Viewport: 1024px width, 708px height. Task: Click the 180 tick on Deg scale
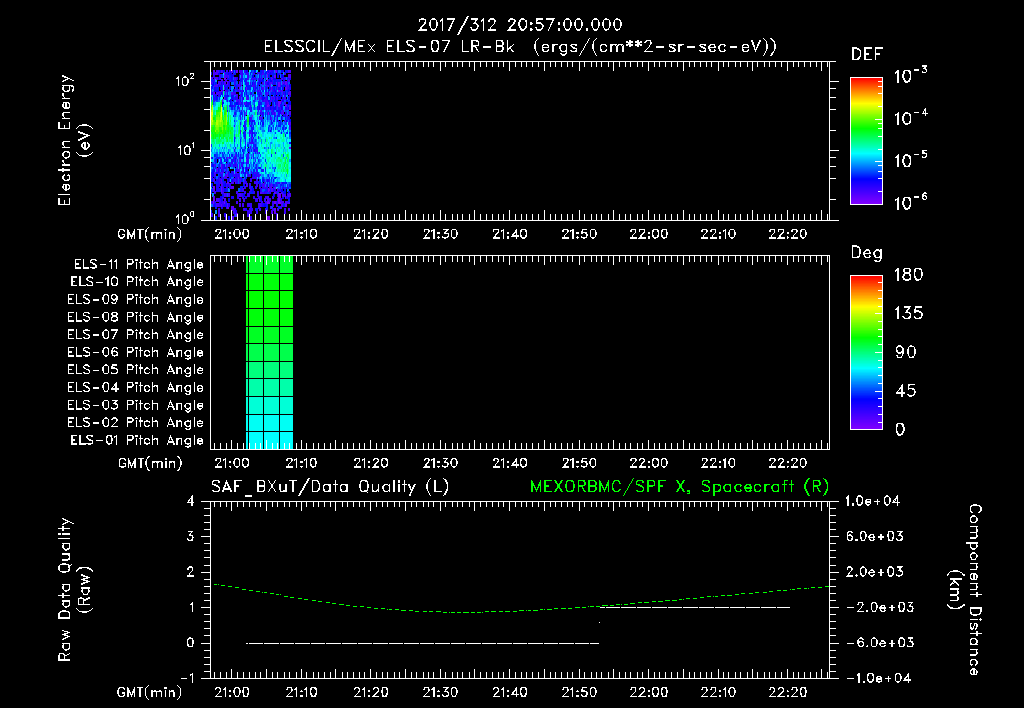point(908,275)
